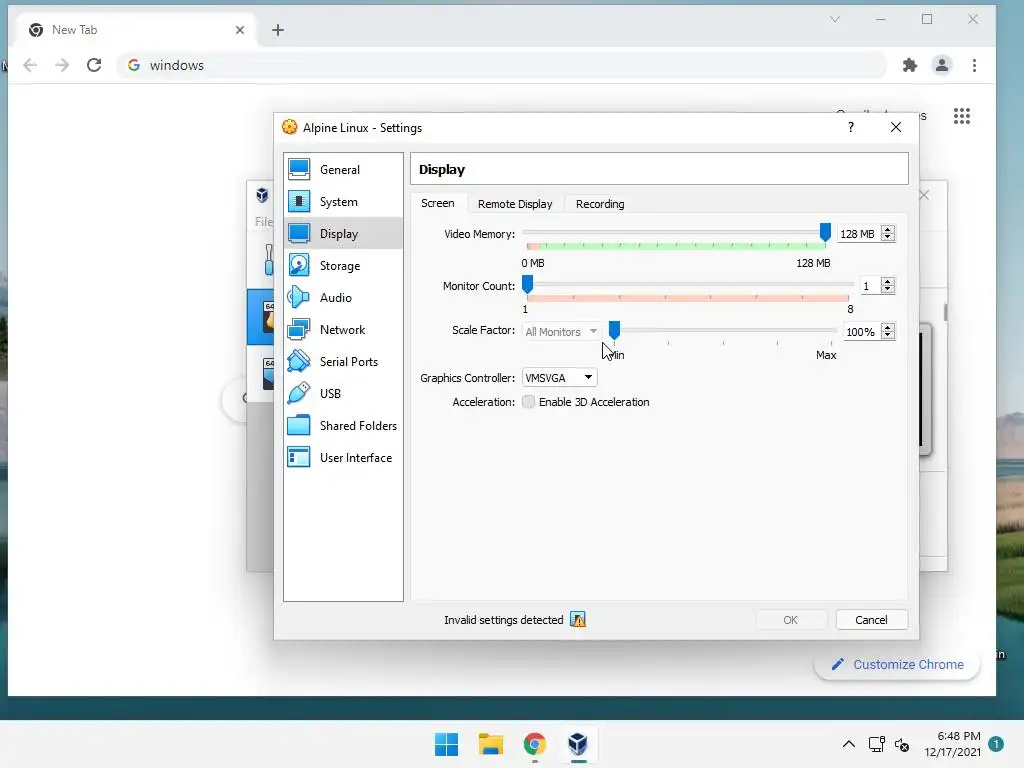This screenshot has height=768, width=1024.
Task: Open the Google apps grid
Action: click(x=961, y=116)
